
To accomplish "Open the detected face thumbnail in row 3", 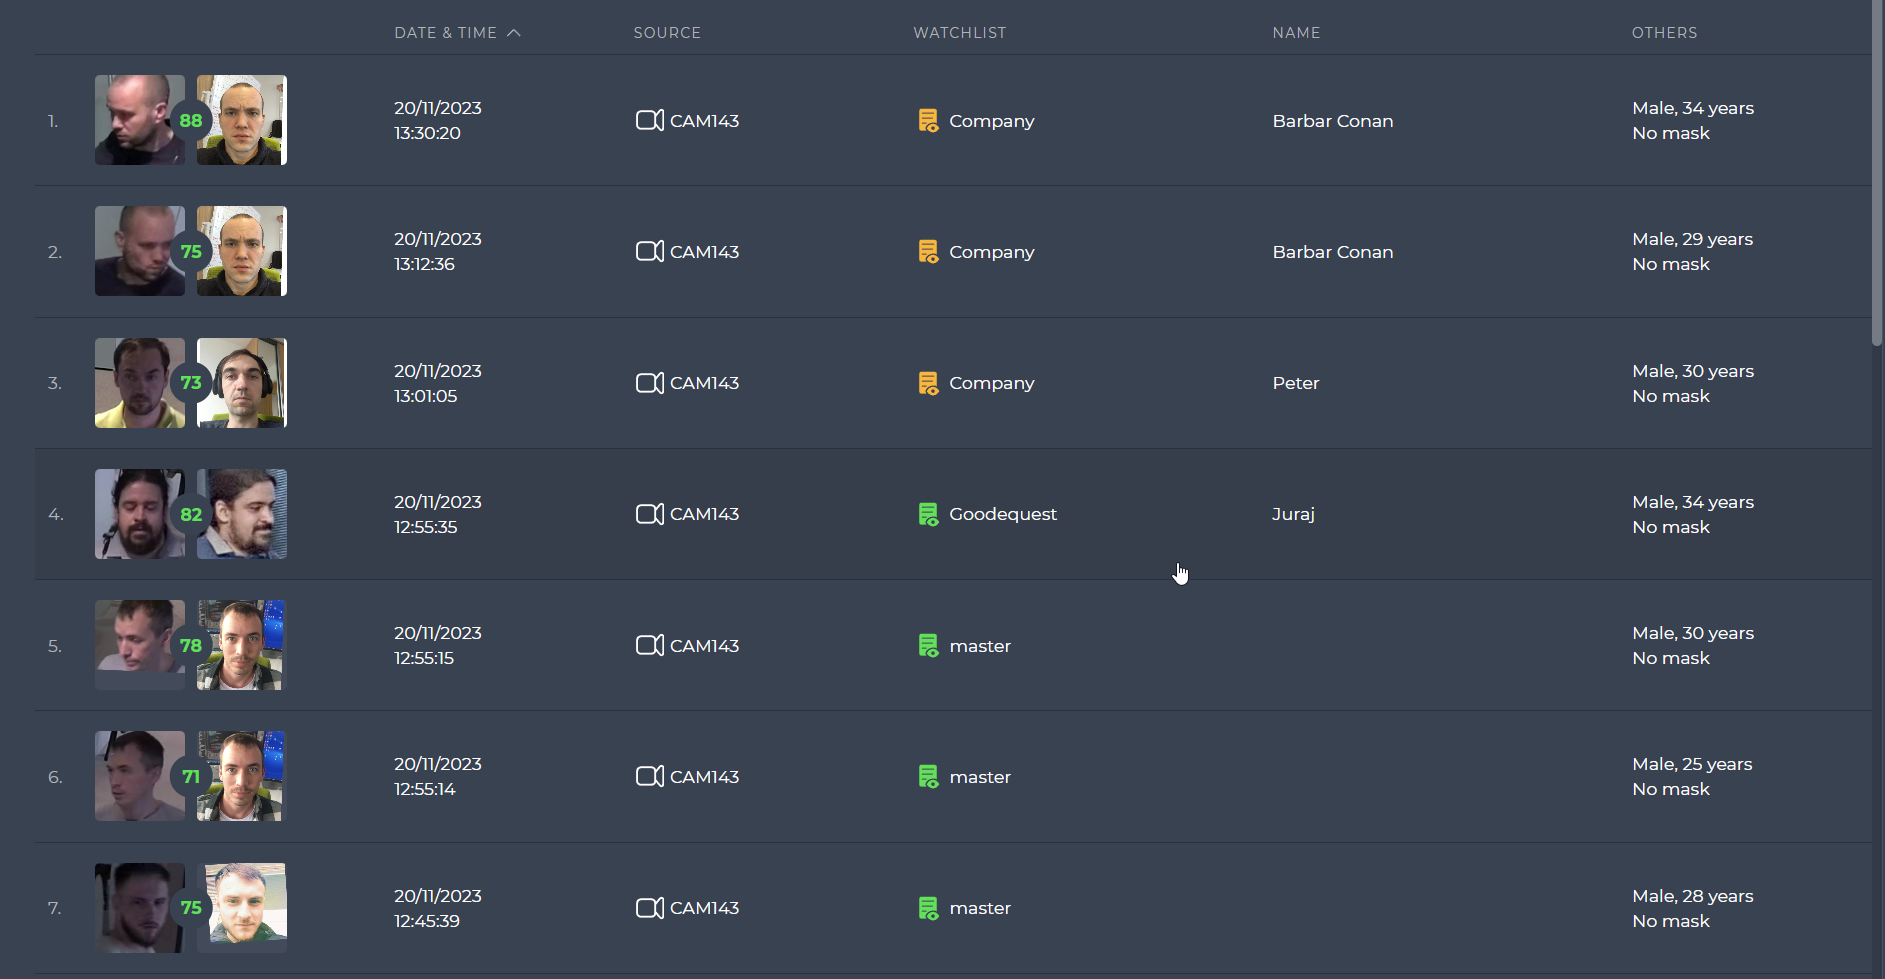I will click(x=140, y=383).
